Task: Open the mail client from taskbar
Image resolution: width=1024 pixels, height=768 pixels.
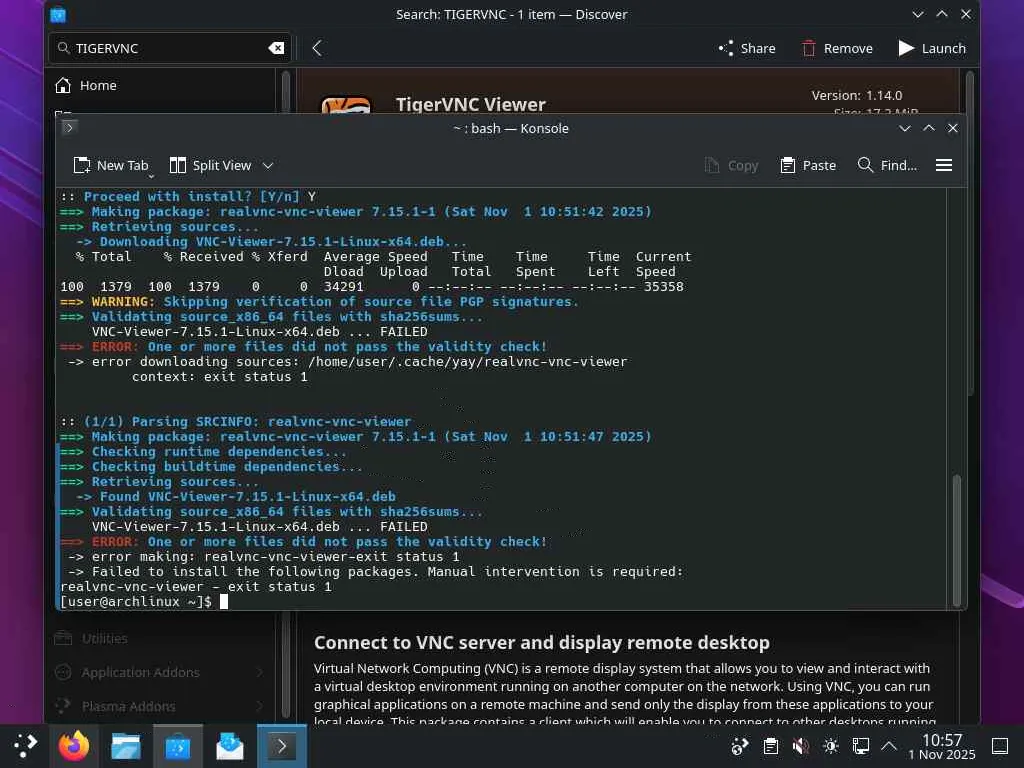Action: (230, 746)
